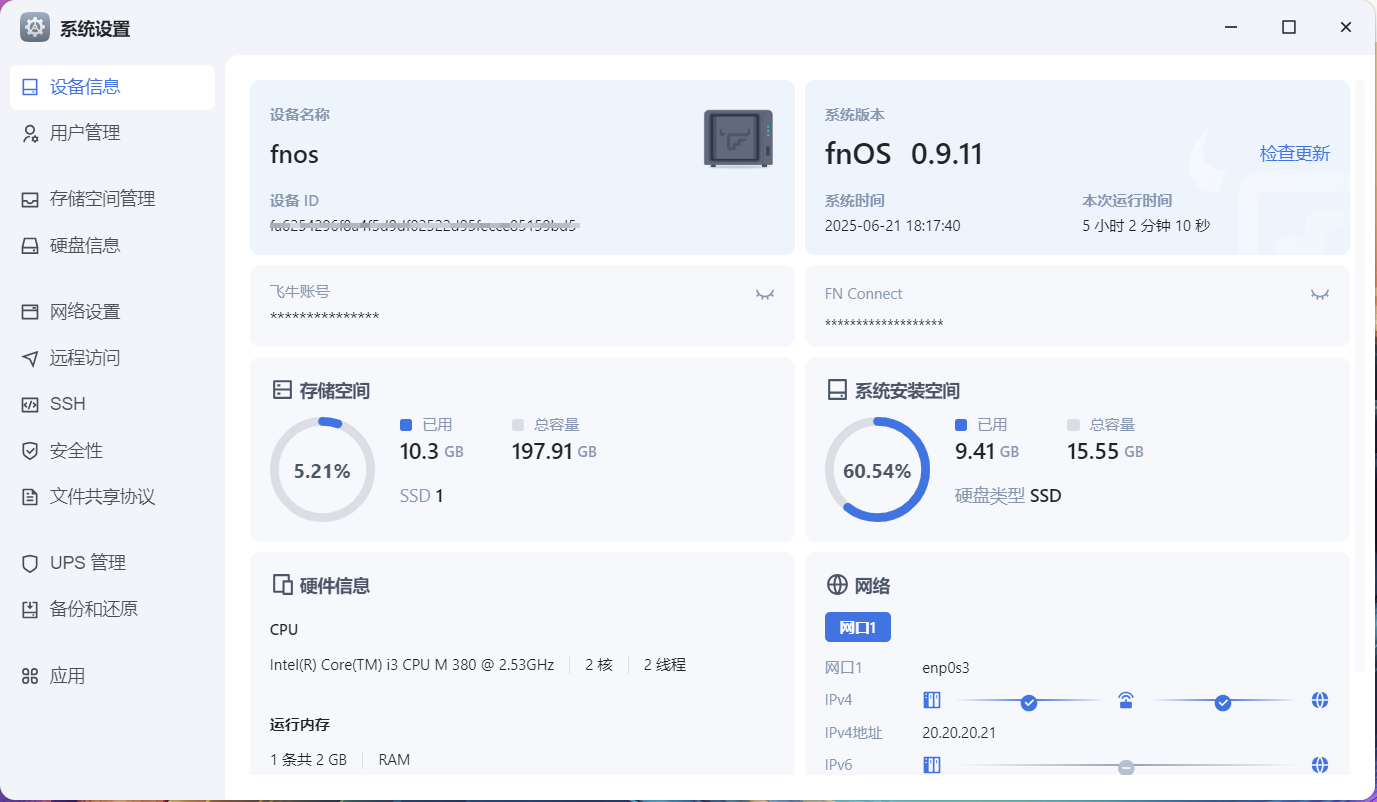Click the 系统设置 gear app icon

pos(35,28)
